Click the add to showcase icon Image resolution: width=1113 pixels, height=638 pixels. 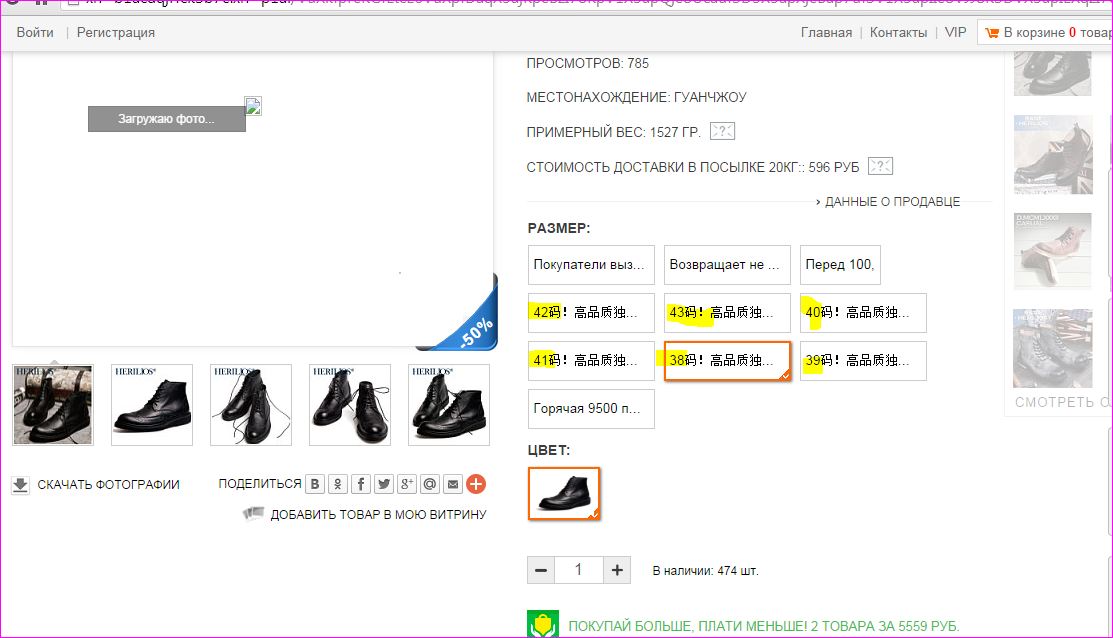coord(253,512)
